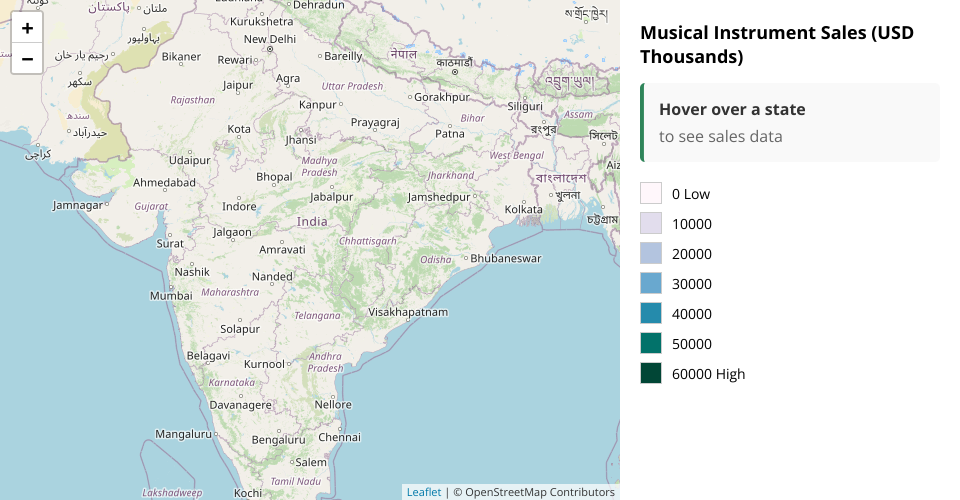Click the 20000 legend color swatch
960x500 pixels.
pos(651,254)
